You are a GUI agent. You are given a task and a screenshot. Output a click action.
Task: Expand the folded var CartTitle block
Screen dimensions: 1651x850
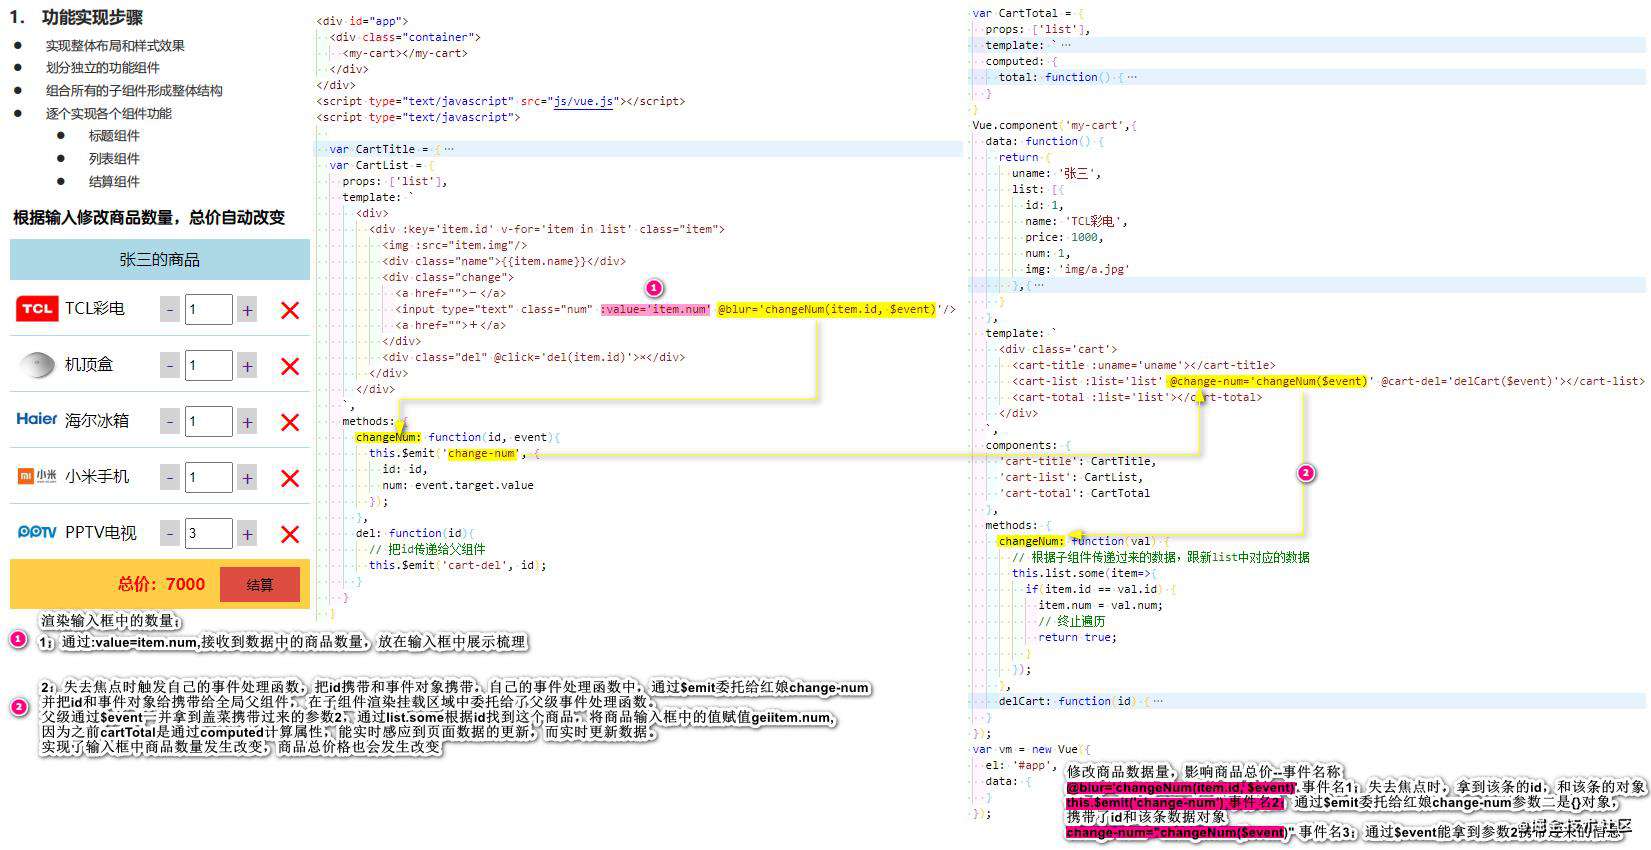448,149
